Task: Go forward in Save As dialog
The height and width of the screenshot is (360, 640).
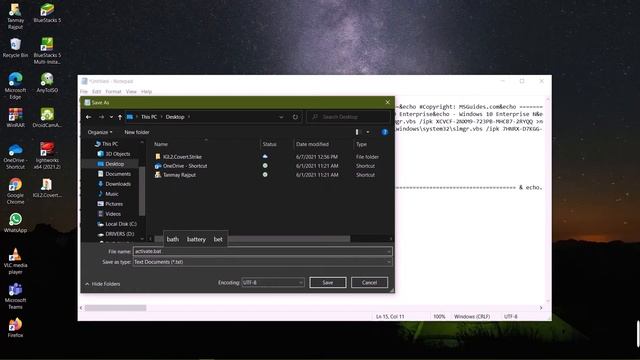Action: click(x=101, y=117)
